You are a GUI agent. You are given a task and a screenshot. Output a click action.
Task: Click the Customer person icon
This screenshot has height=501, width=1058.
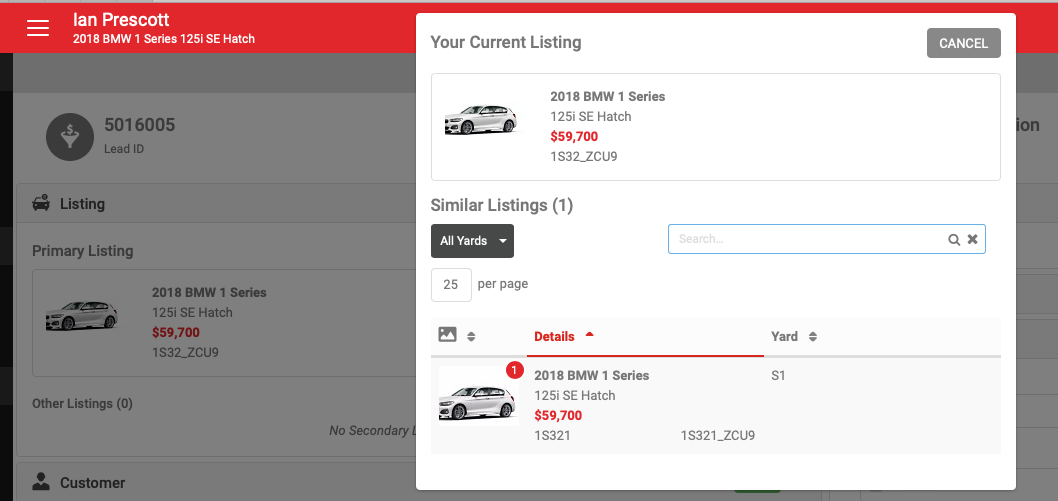tap(41, 482)
